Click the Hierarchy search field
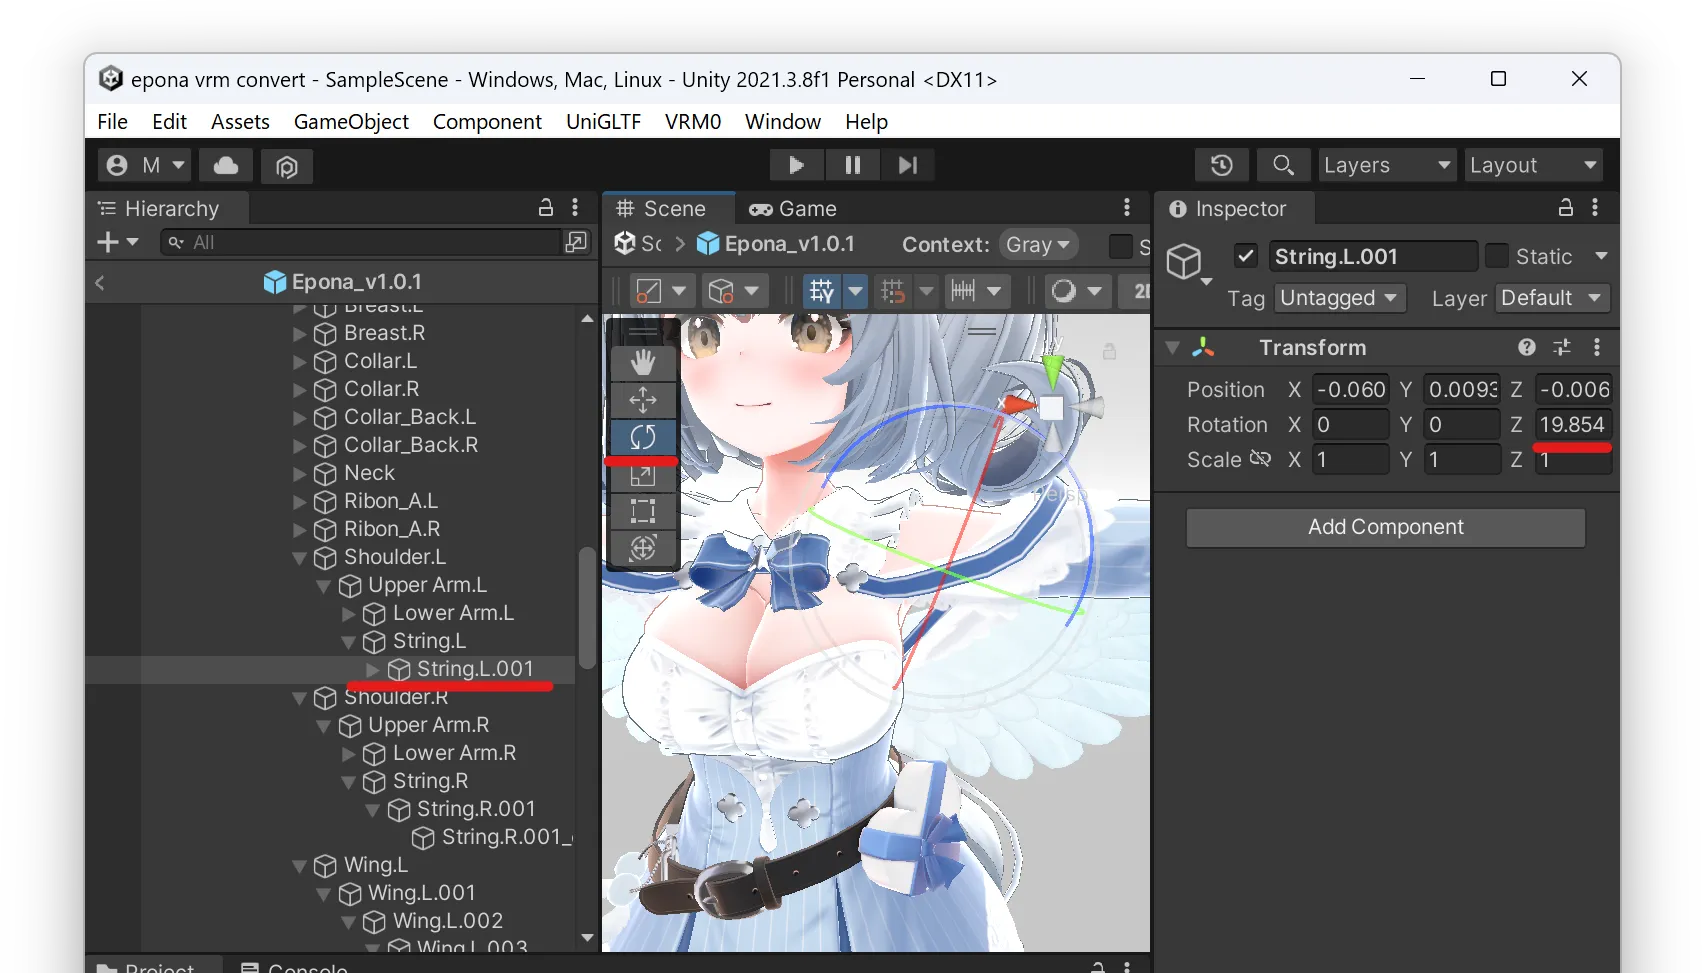This screenshot has width=1704, height=973. pos(361,242)
